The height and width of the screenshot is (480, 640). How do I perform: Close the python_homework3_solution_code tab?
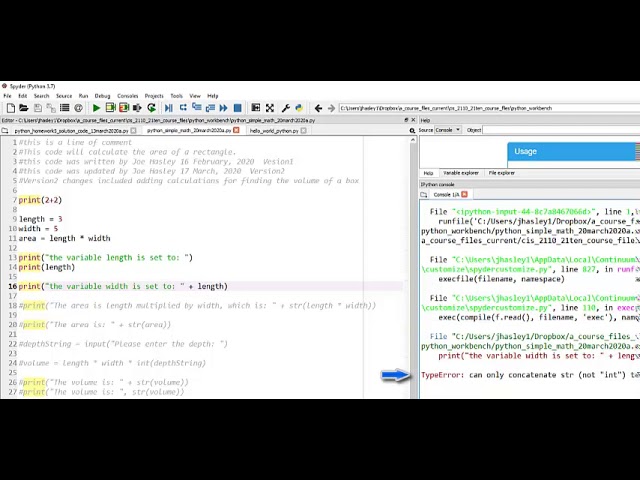(x=133, y=131)
